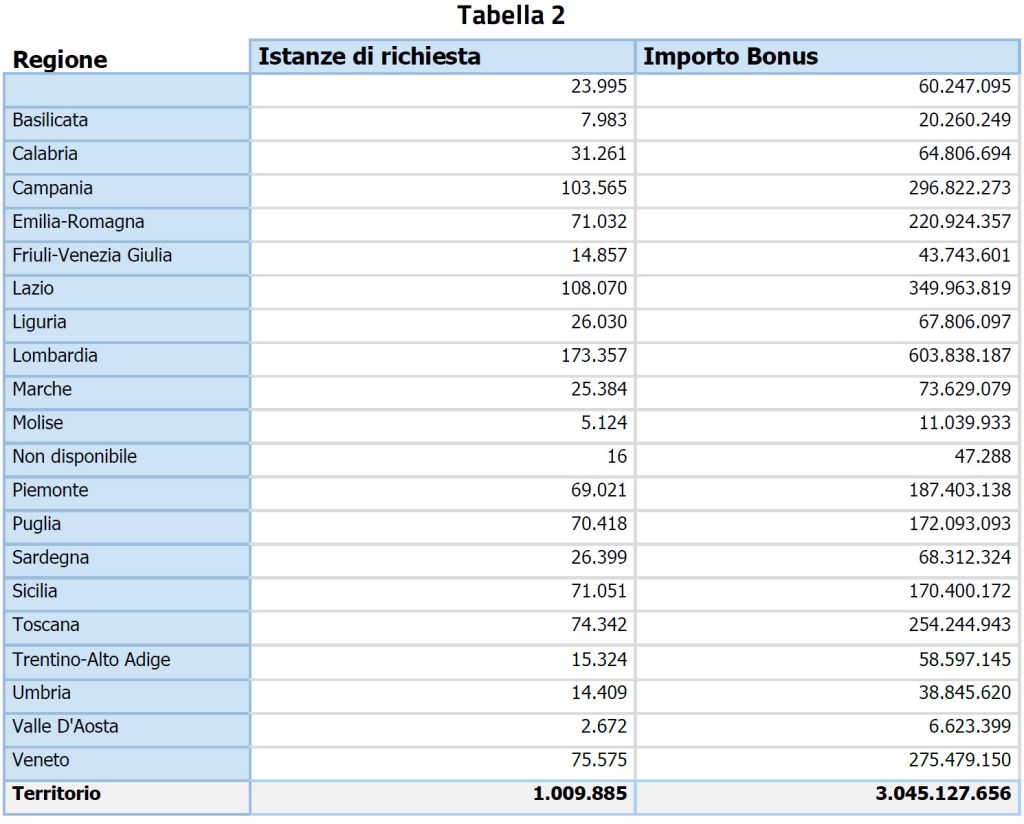Image resolution: width=1024 pixels, height=824 pixels.
Task: Select the 'Regione' column header
Action: [x=60, y=60]
